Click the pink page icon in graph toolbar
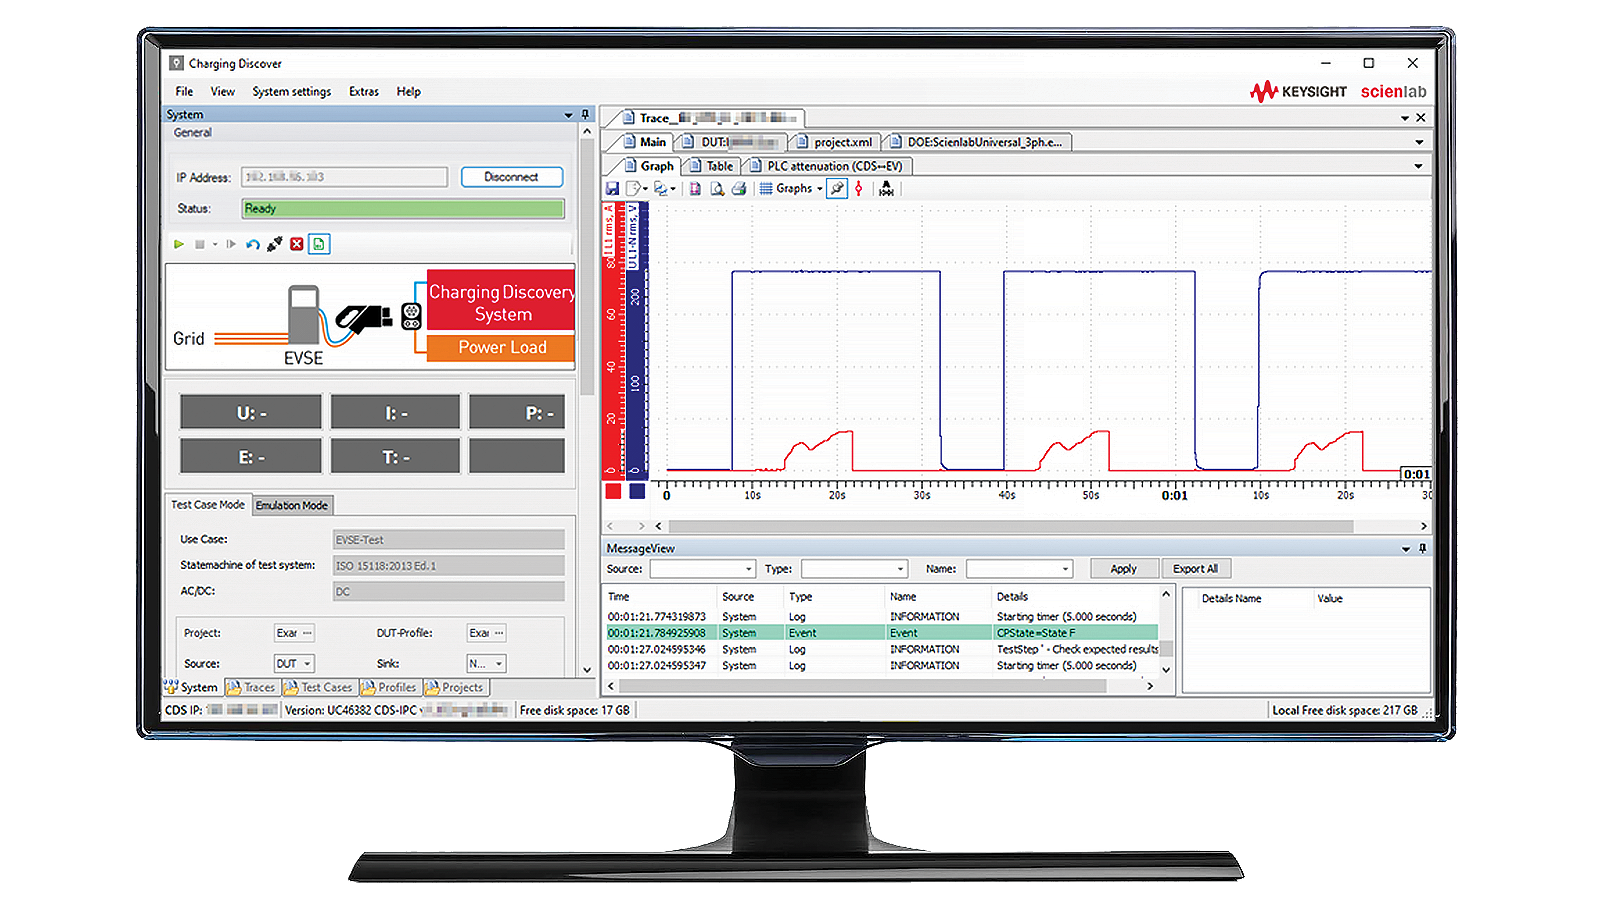The image size is (1600, 900). pos(695,188)
